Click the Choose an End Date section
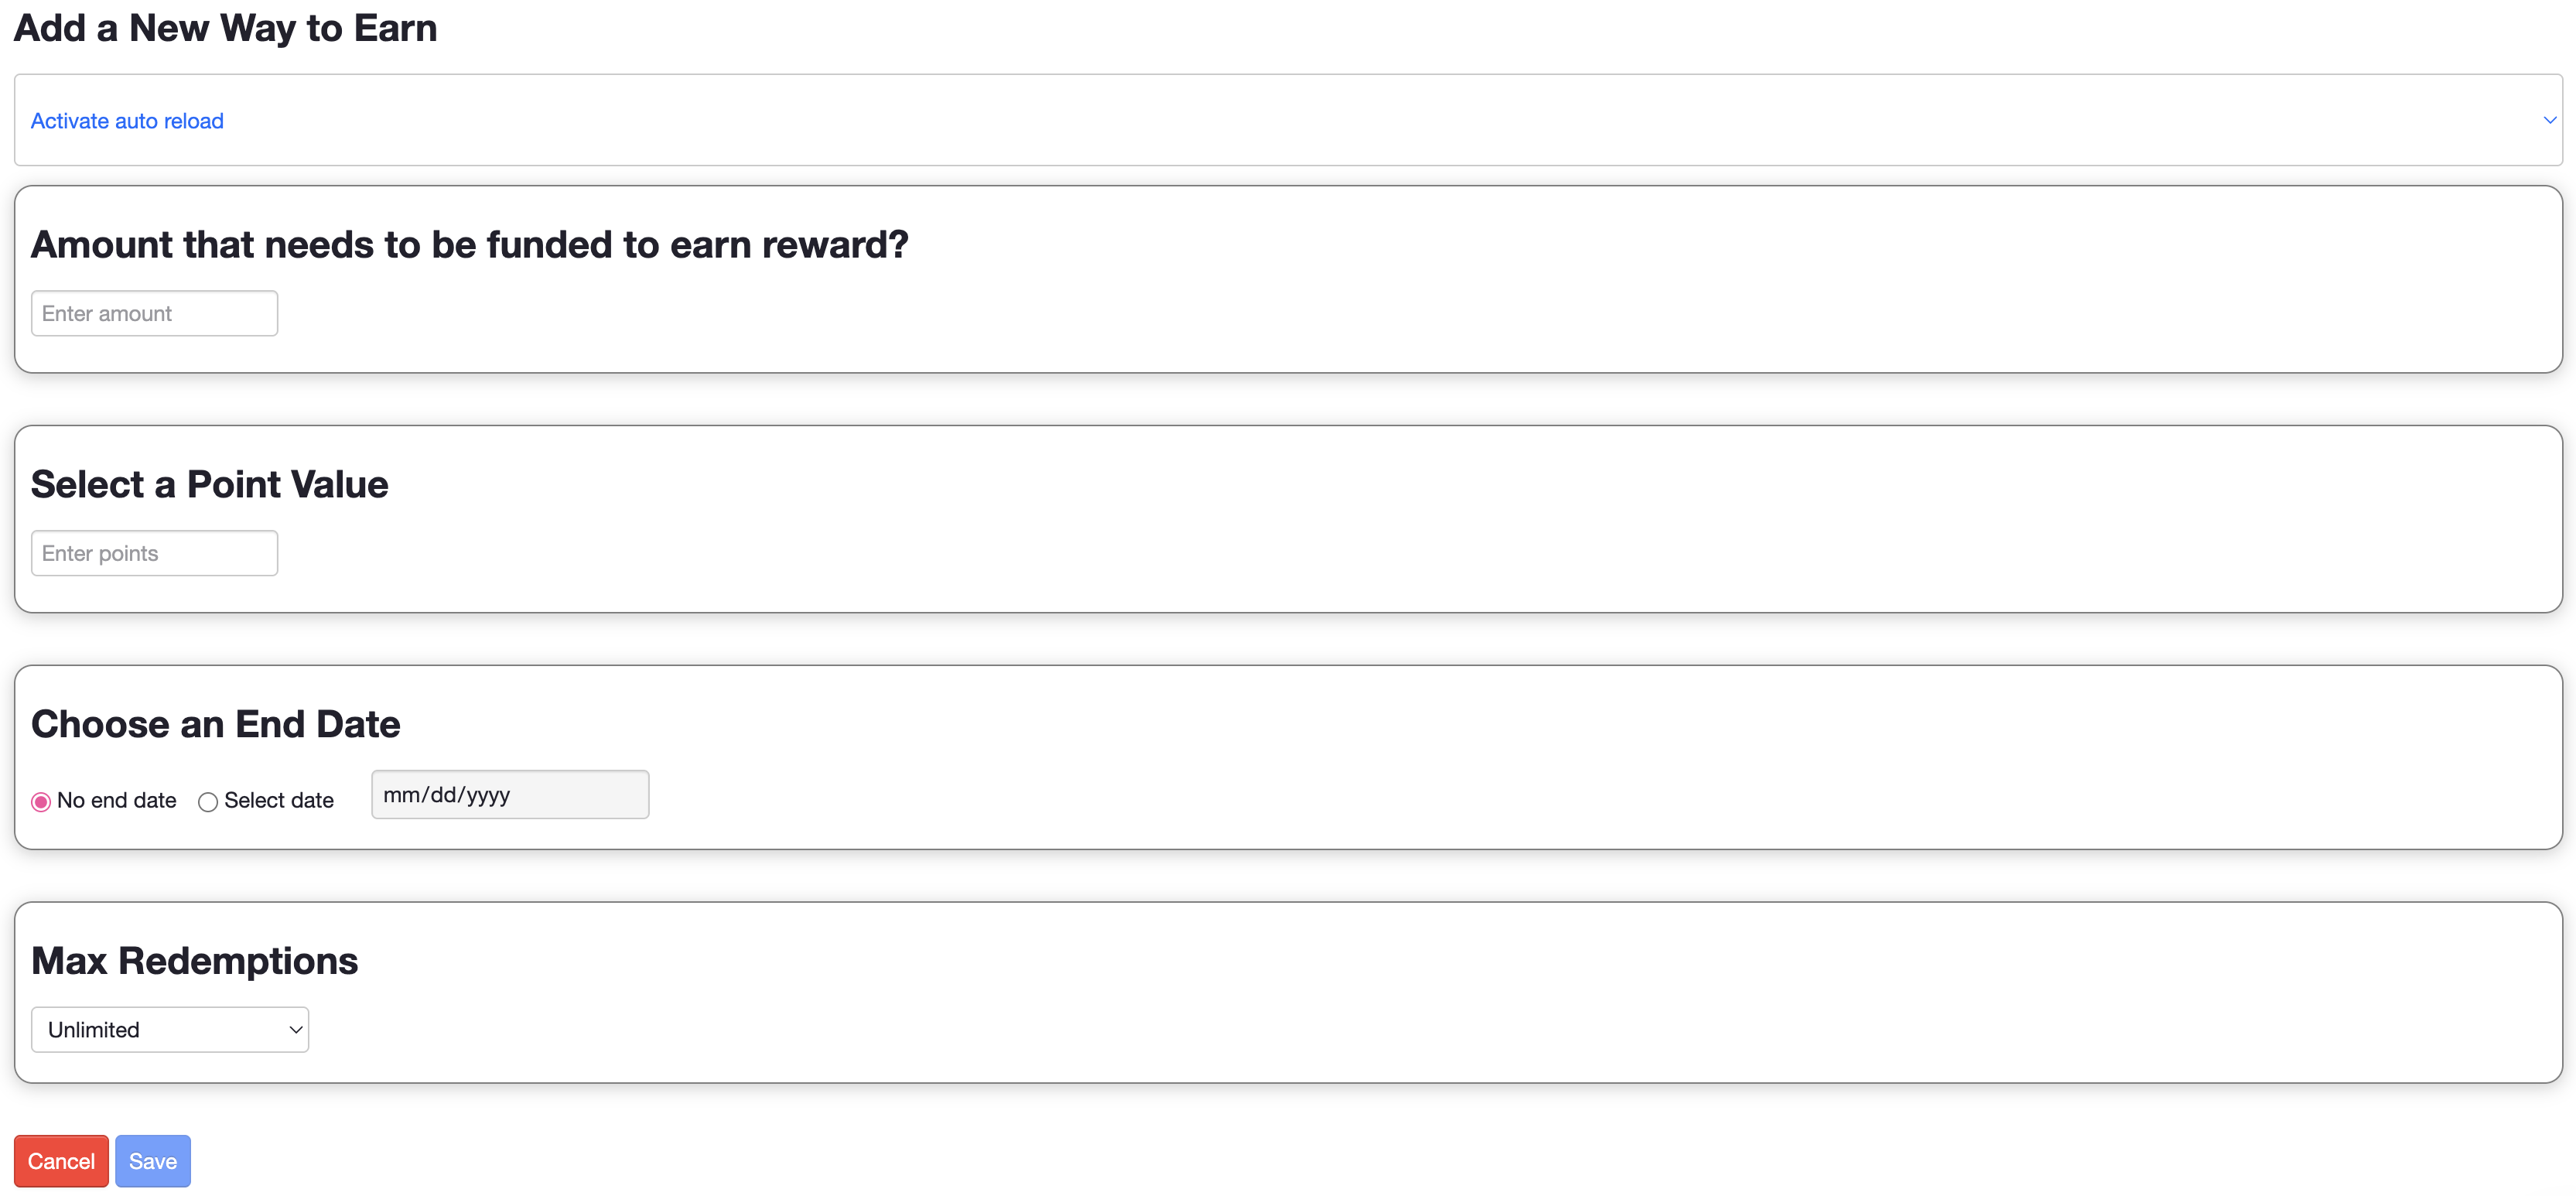 [215, 724]
